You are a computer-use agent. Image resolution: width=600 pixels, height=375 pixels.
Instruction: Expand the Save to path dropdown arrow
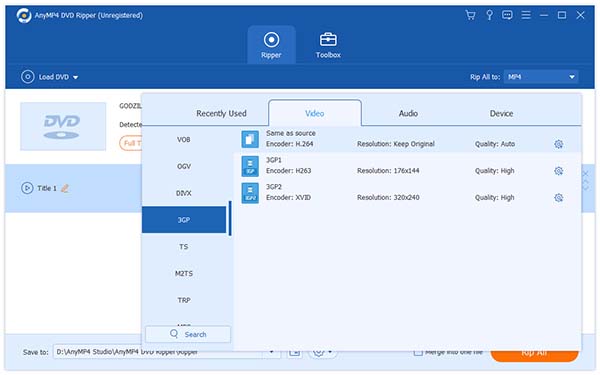271,352
